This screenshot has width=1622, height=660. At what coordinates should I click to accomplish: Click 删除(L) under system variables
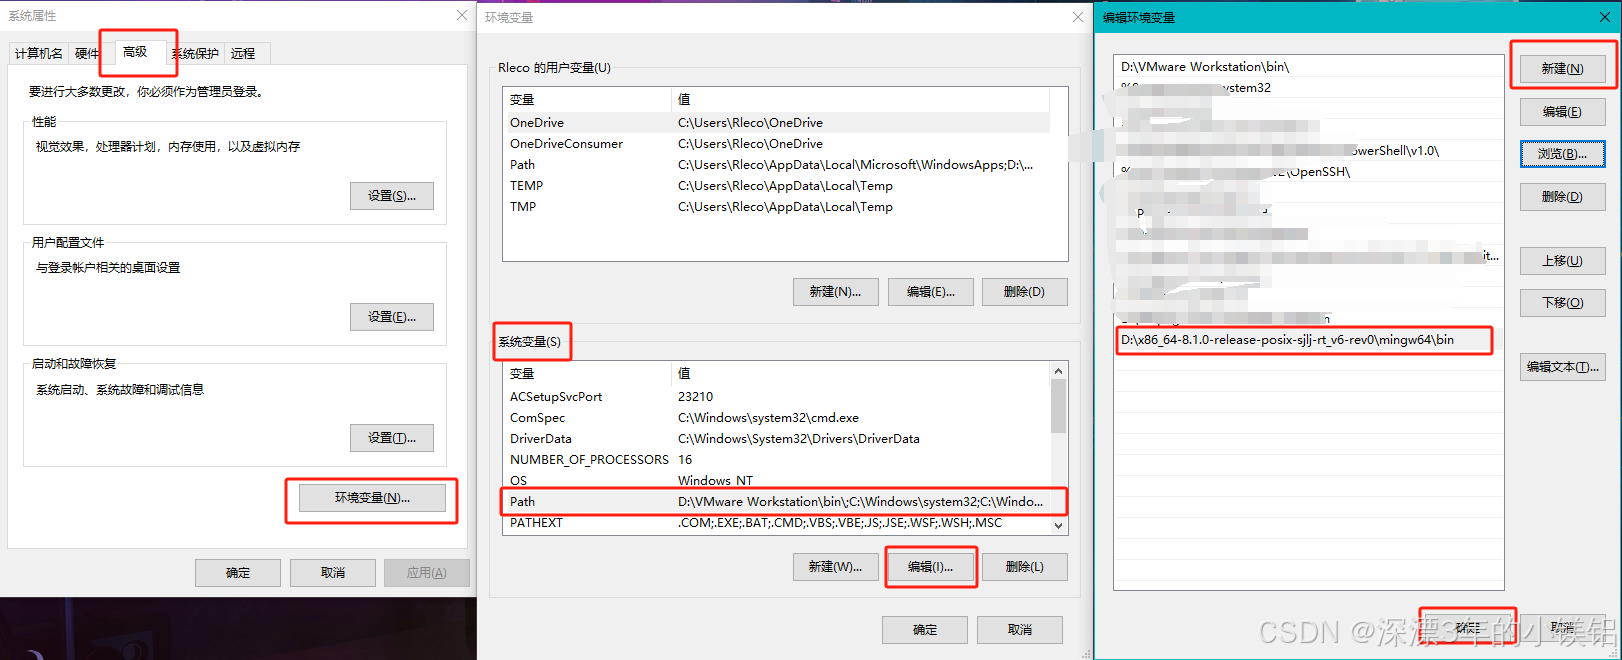1025,567
